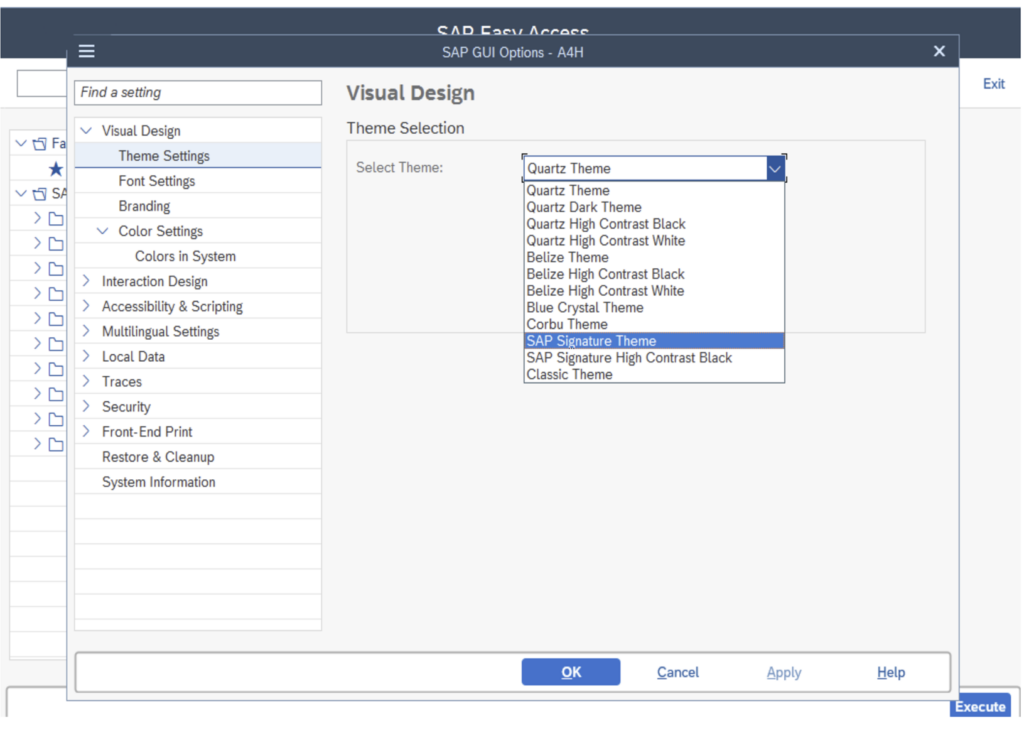Open Help in the options dialog

tap(891, 672)
